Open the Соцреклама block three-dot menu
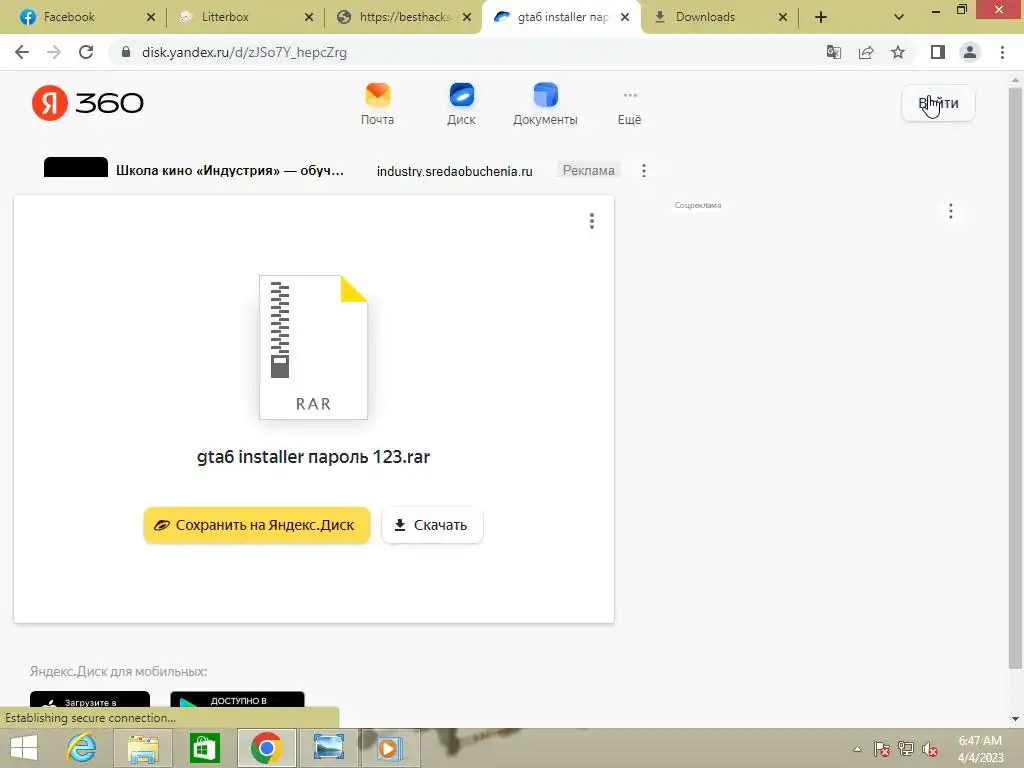The image size is (1024, 768). point(951,211)
